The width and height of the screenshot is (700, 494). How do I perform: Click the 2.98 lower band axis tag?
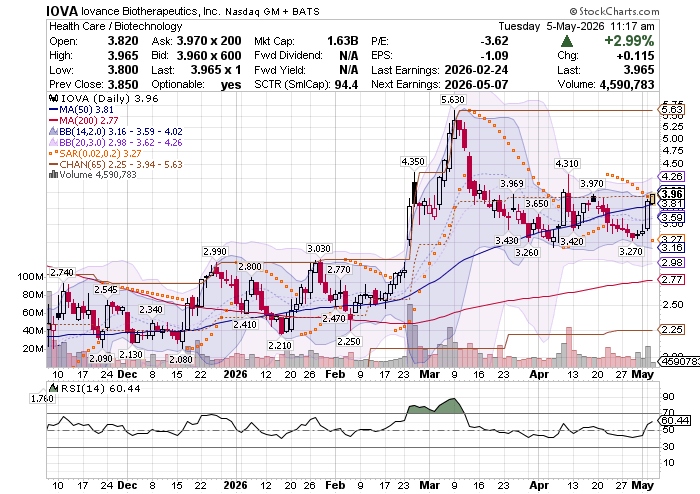coord(671,262)
